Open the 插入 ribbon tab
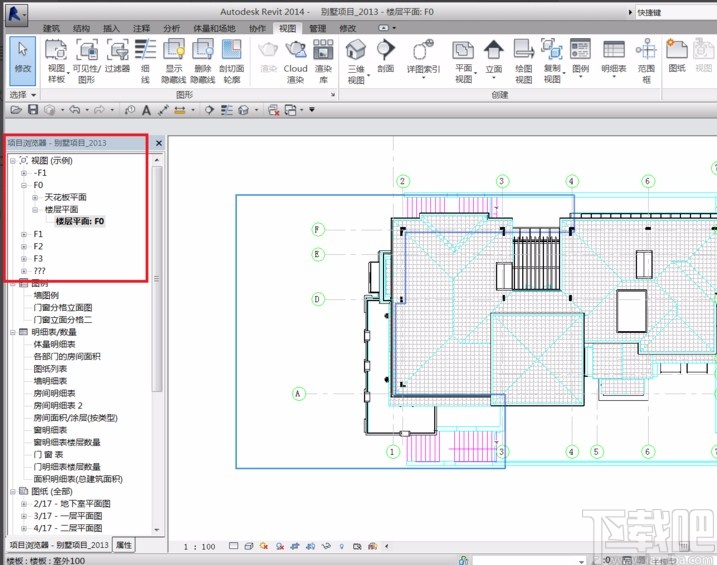The height and width of the screenshot is (565, 717). (x=111, y=28)
